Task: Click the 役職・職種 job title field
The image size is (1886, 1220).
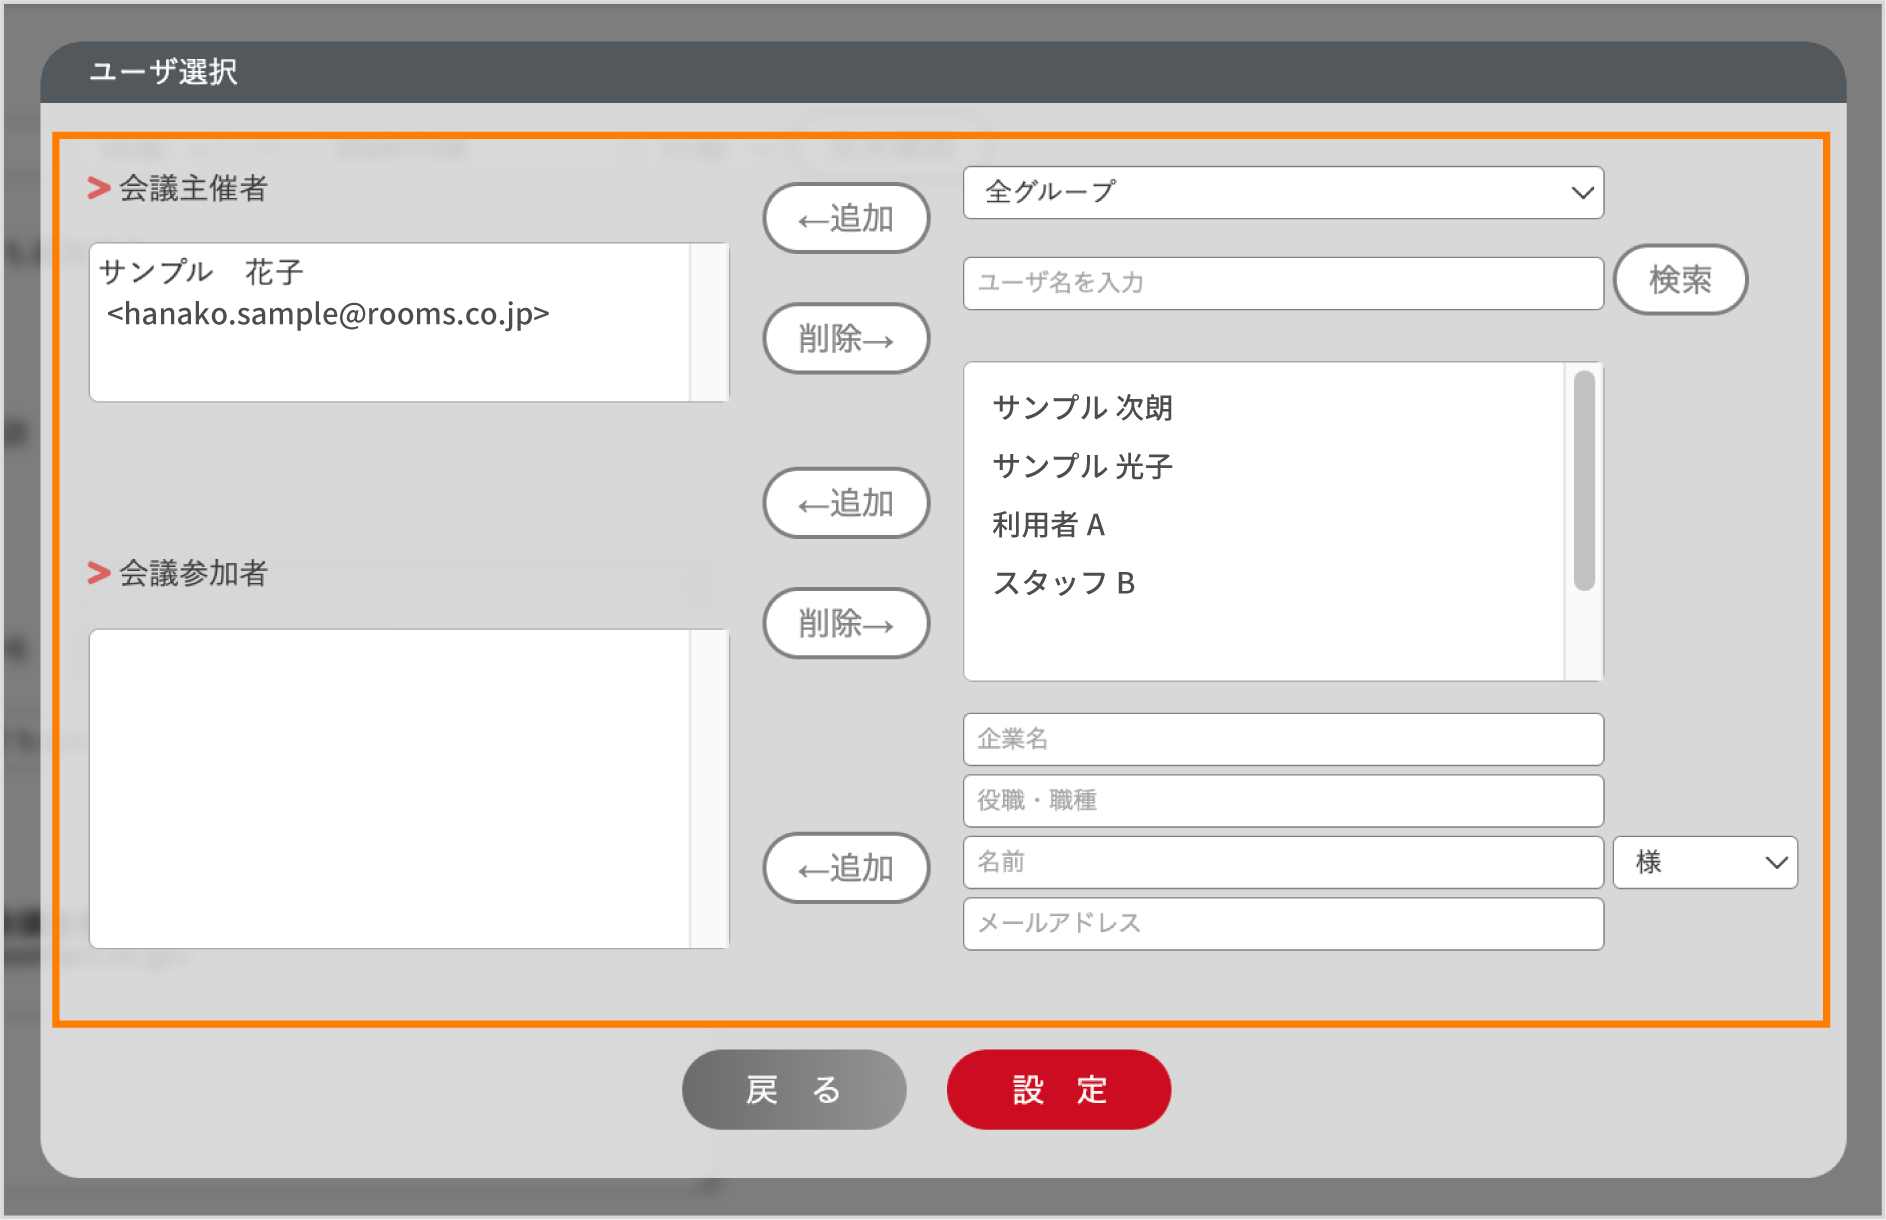Action: (1282, 800)
